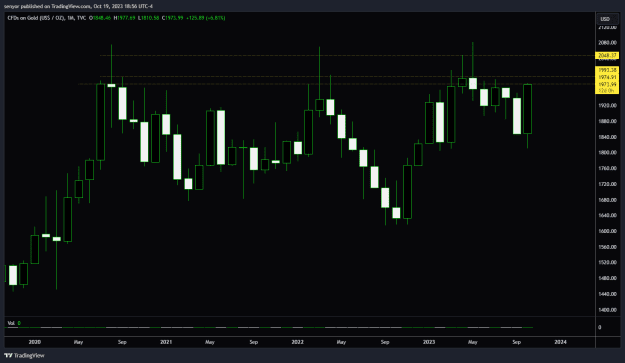The width and height of the screenshot is (625, 363).
Task: Click the 1440.00 price axis label
Action: coord(607,294)
